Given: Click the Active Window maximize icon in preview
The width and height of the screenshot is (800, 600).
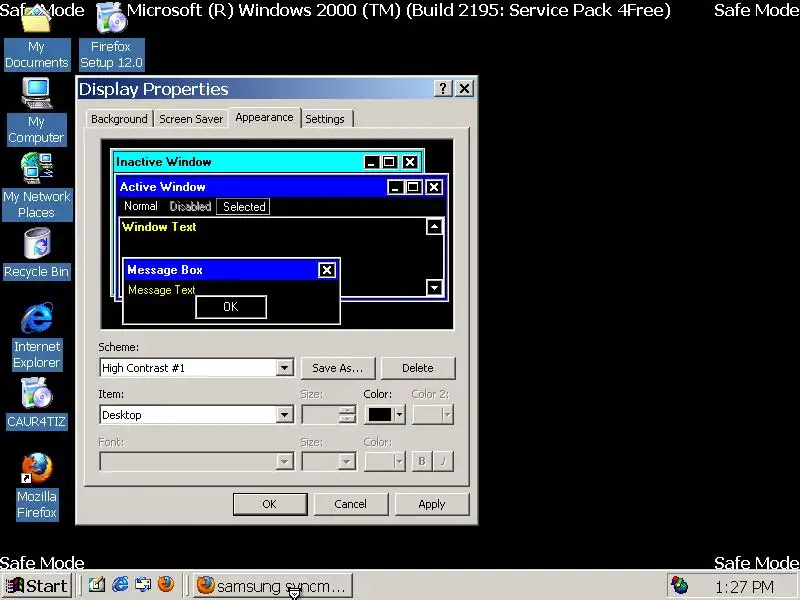Looking at the screenshot, I should click(413, 187).
